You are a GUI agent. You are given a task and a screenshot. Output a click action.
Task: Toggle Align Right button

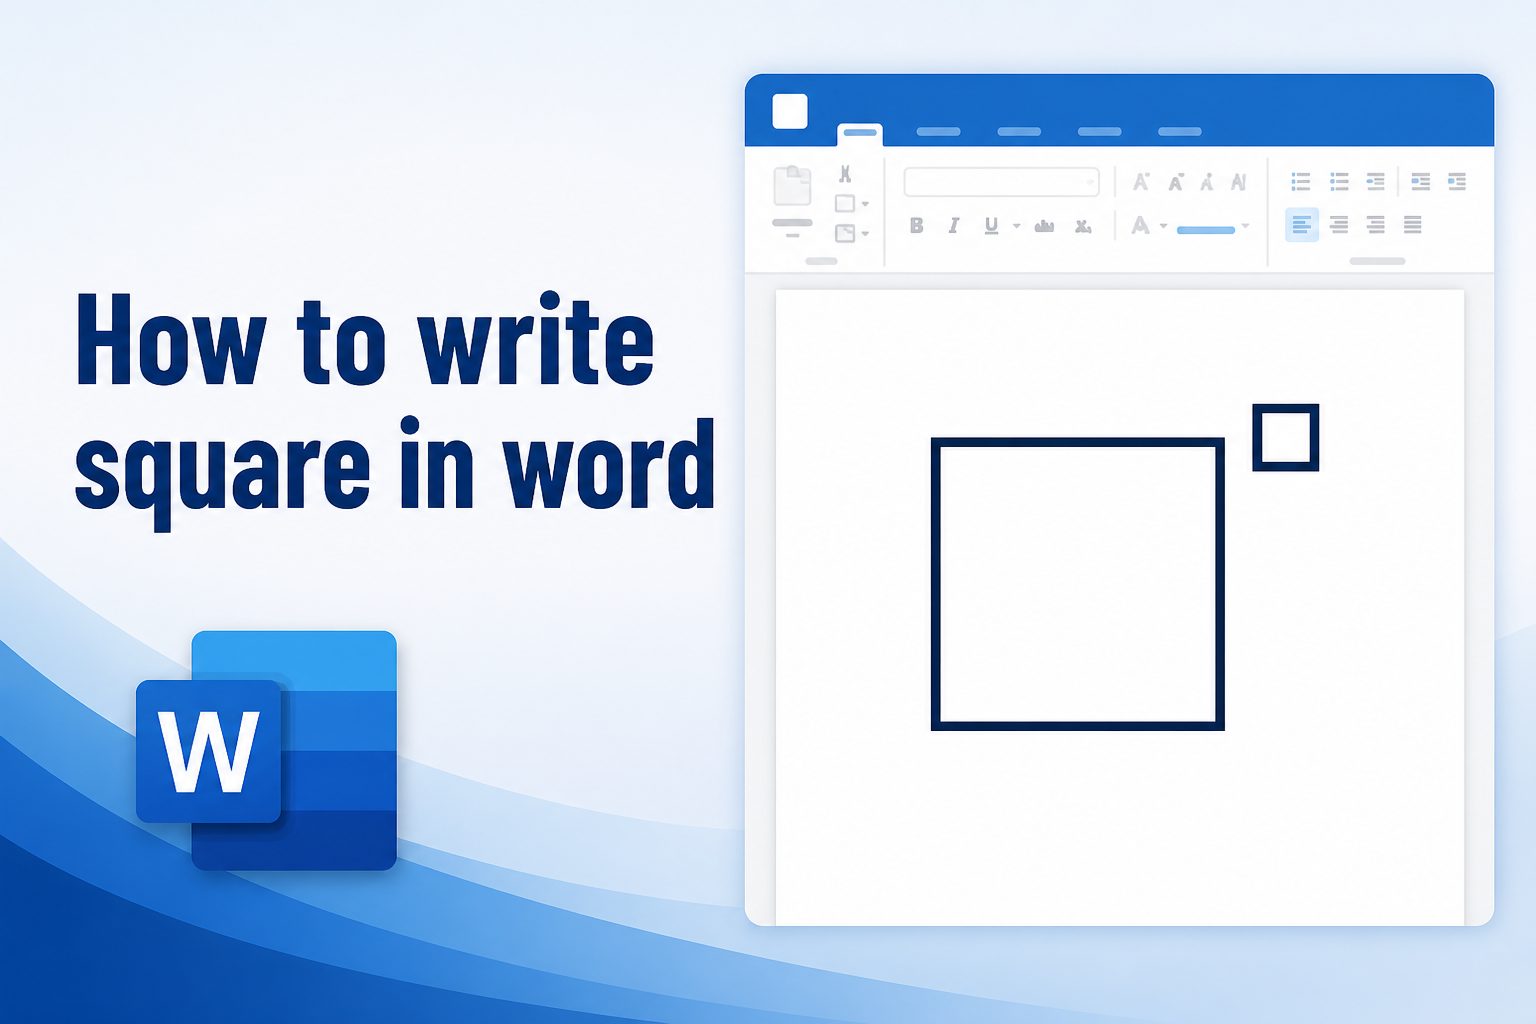(x=1376, y=225)
